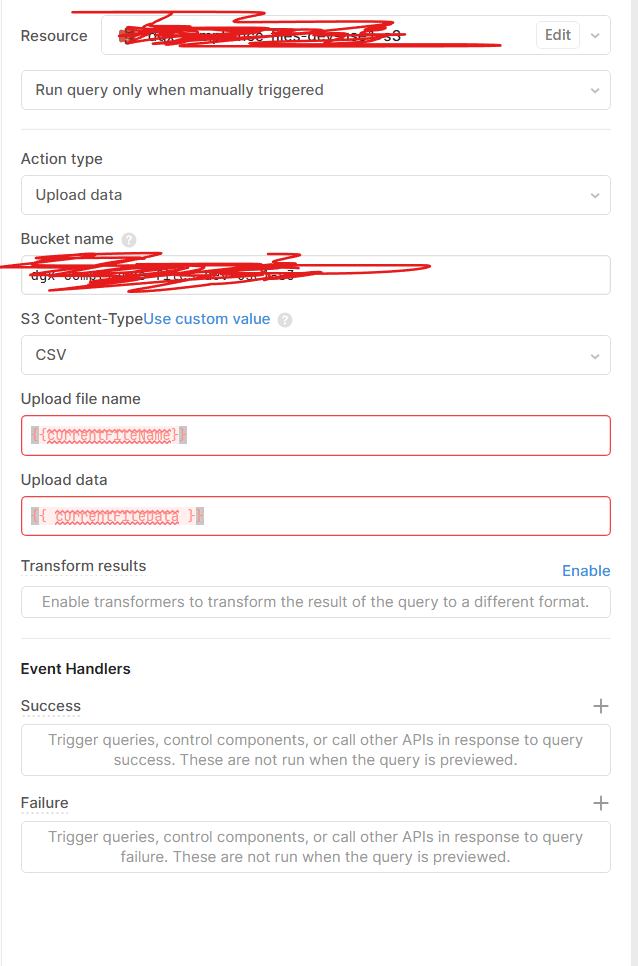Add a Failure event handler
This screenshot has width=638, height=966.
click(x=600, y=803)
